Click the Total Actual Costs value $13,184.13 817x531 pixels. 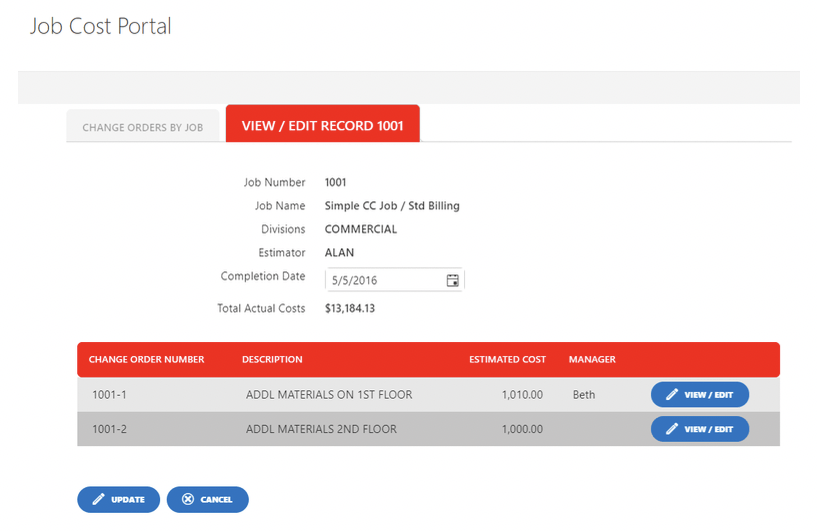pyautogui.click(x=350, y=308)
